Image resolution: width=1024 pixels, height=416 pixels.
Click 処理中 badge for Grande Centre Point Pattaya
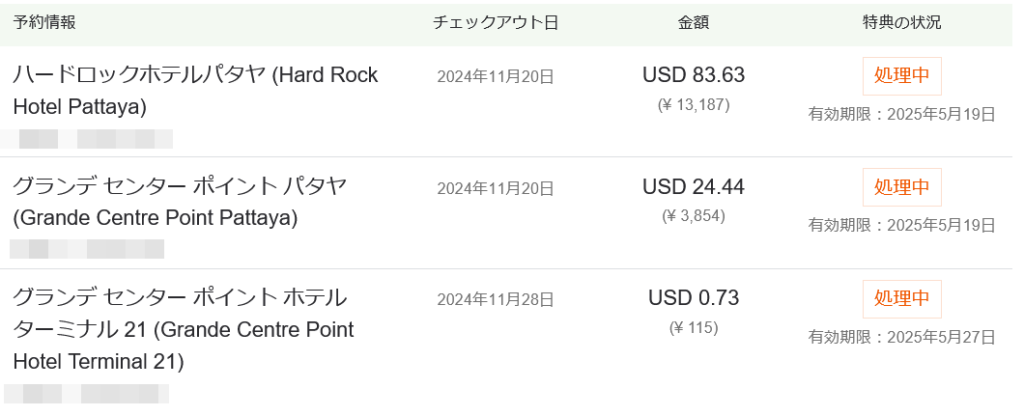pos(901,187)
